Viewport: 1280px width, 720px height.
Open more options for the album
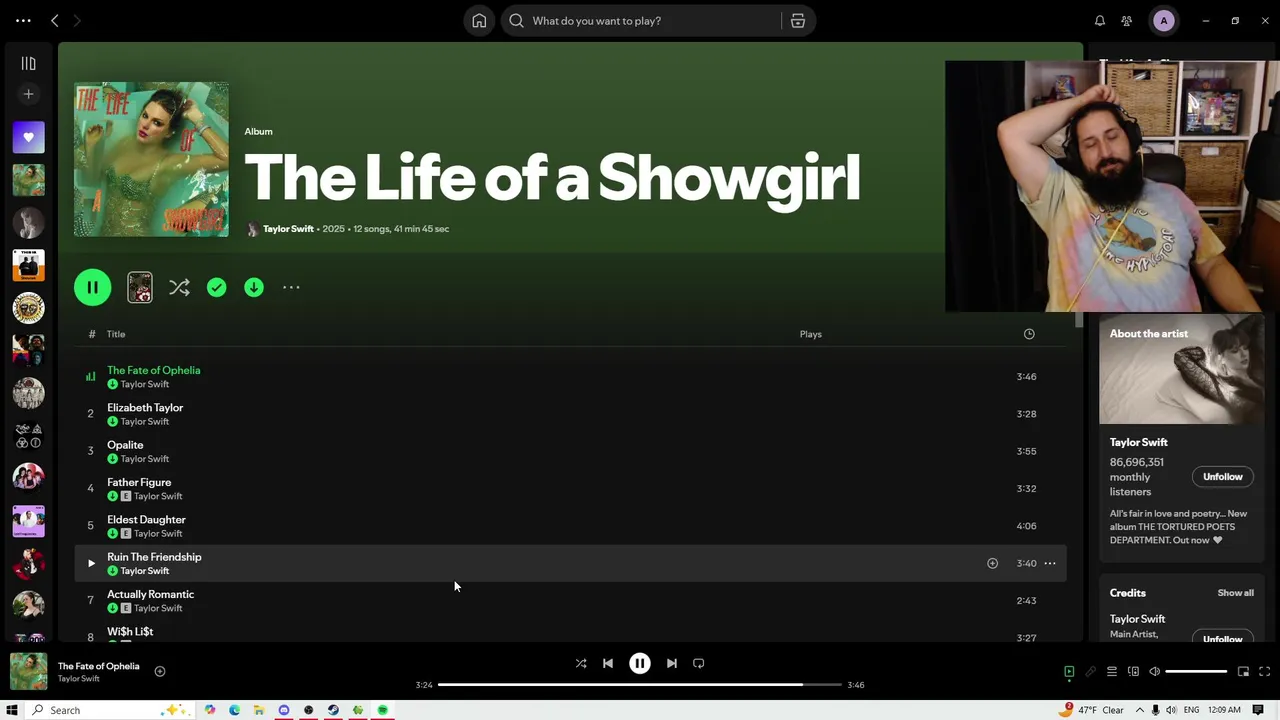tap(291, 287)
